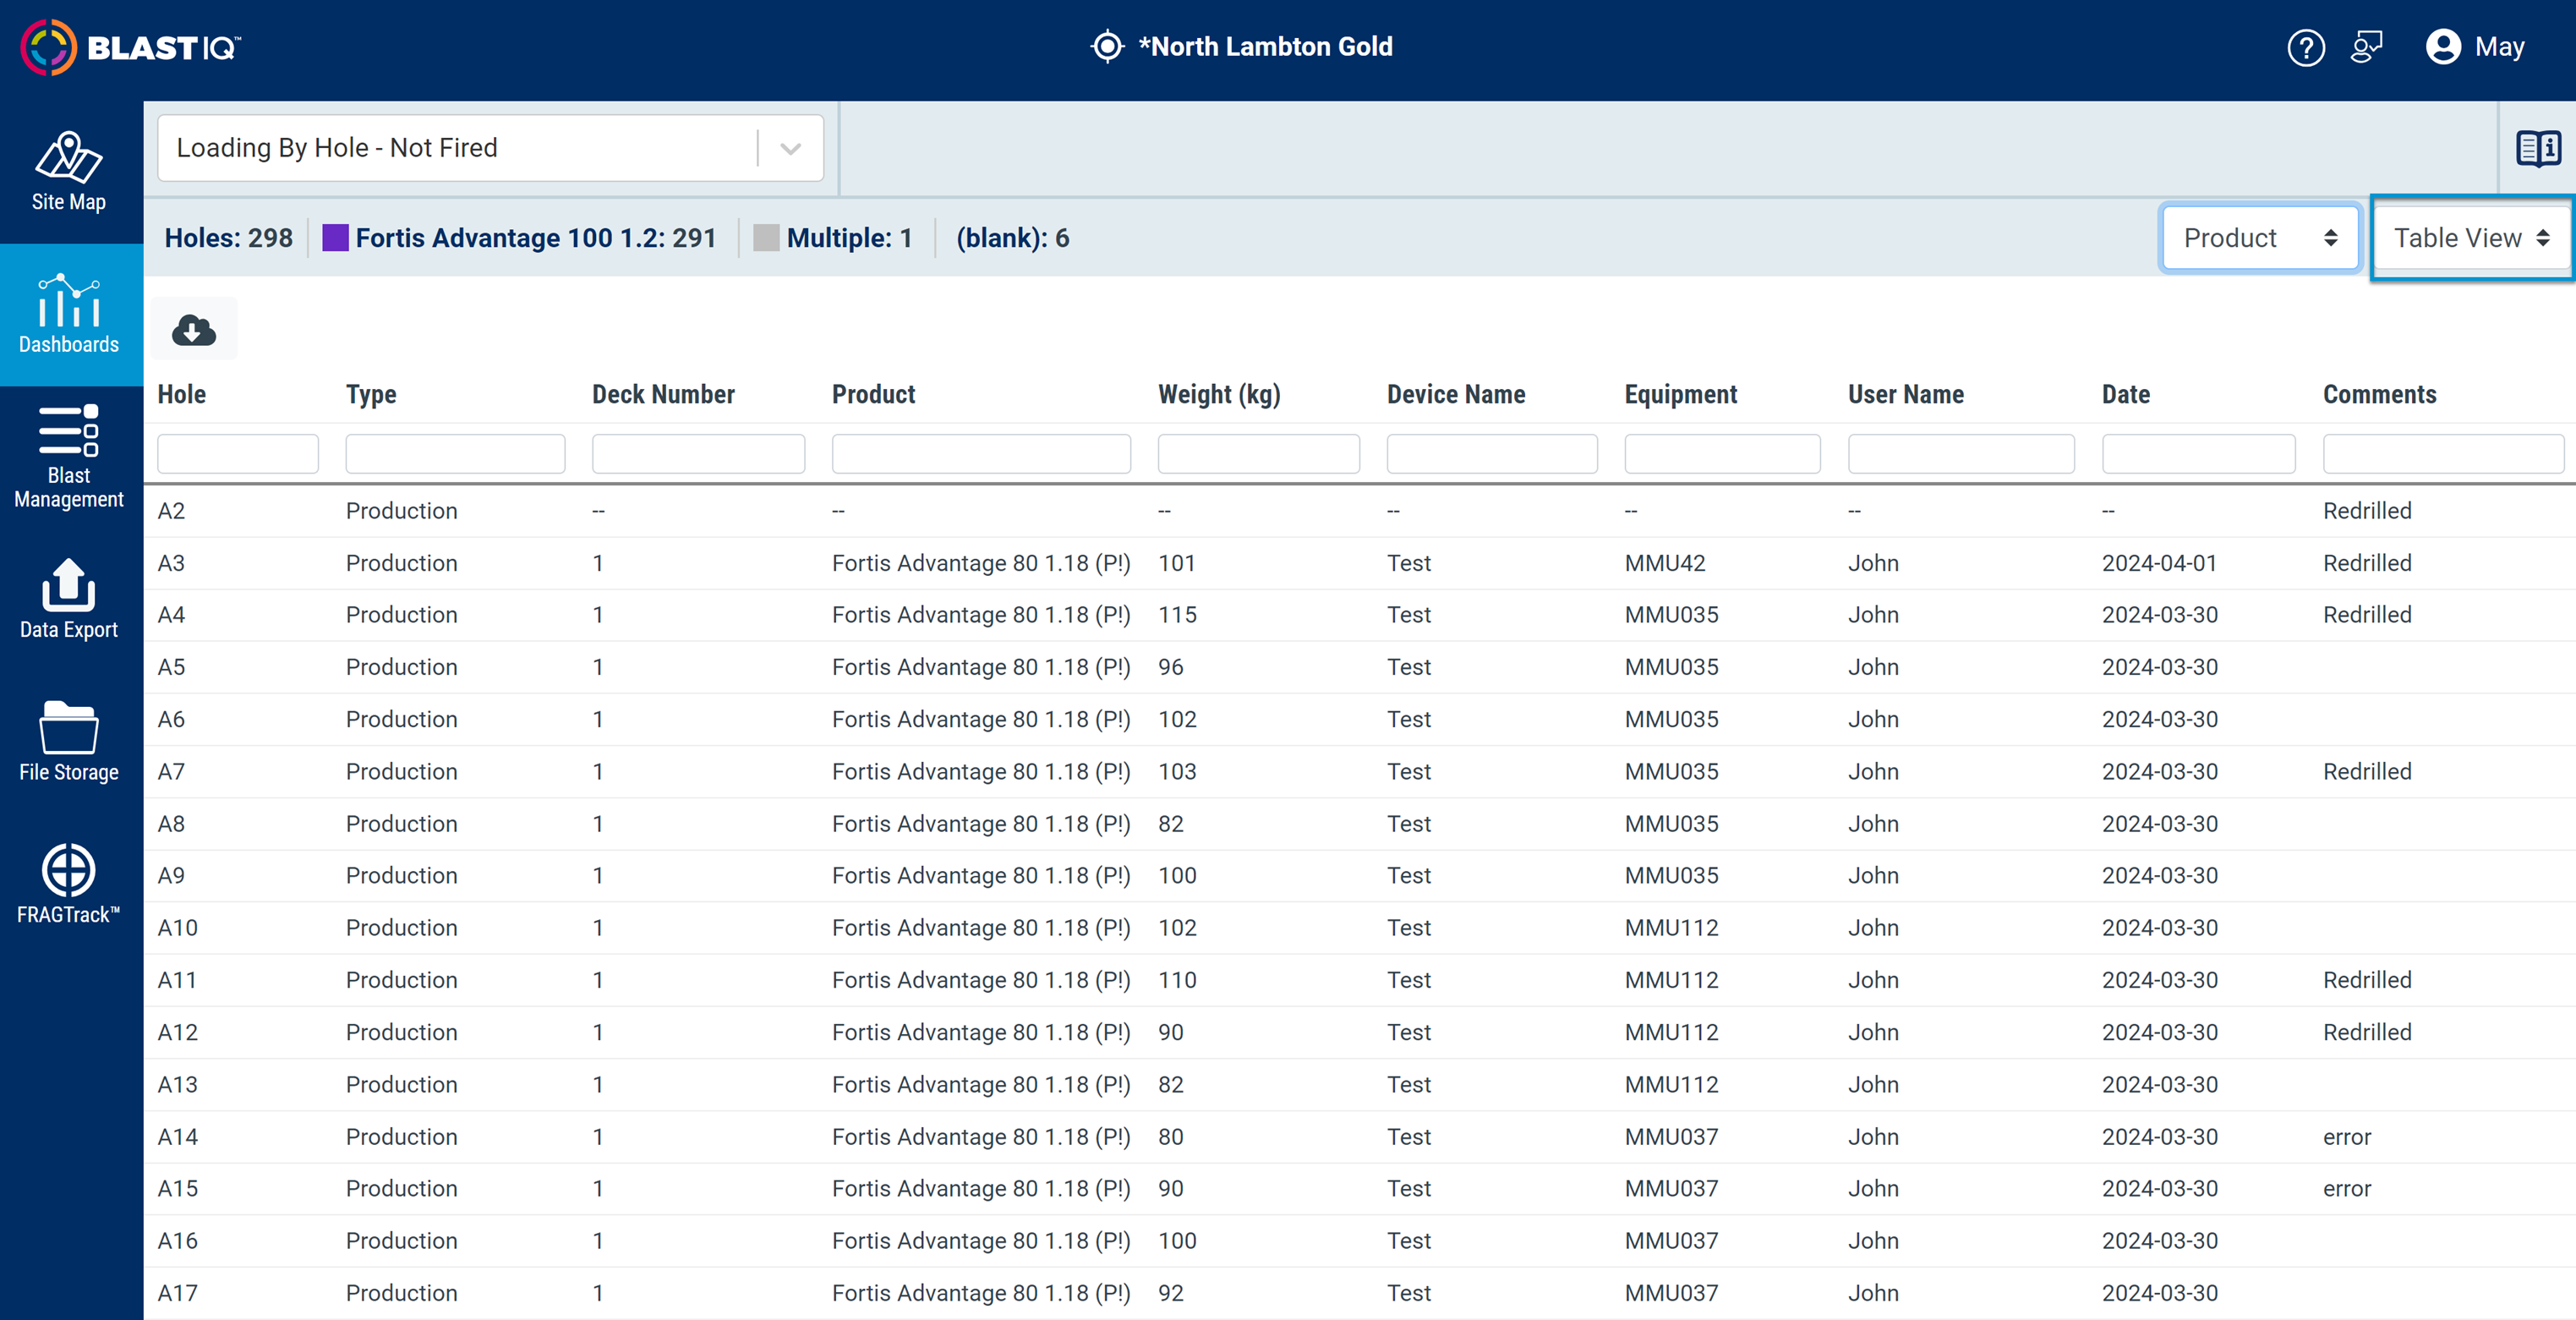
Task: Focus the Weight filter field
Action: (x=1258, y=453)
